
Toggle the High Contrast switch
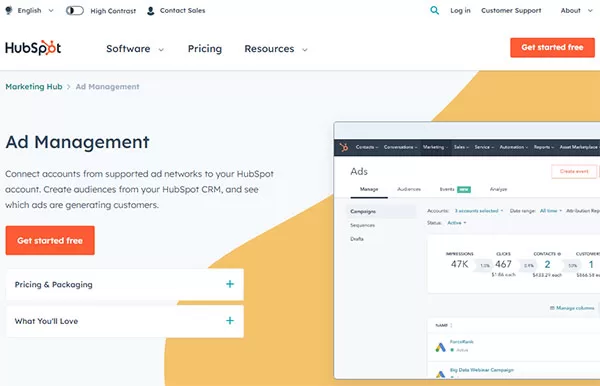coord(75,10)
